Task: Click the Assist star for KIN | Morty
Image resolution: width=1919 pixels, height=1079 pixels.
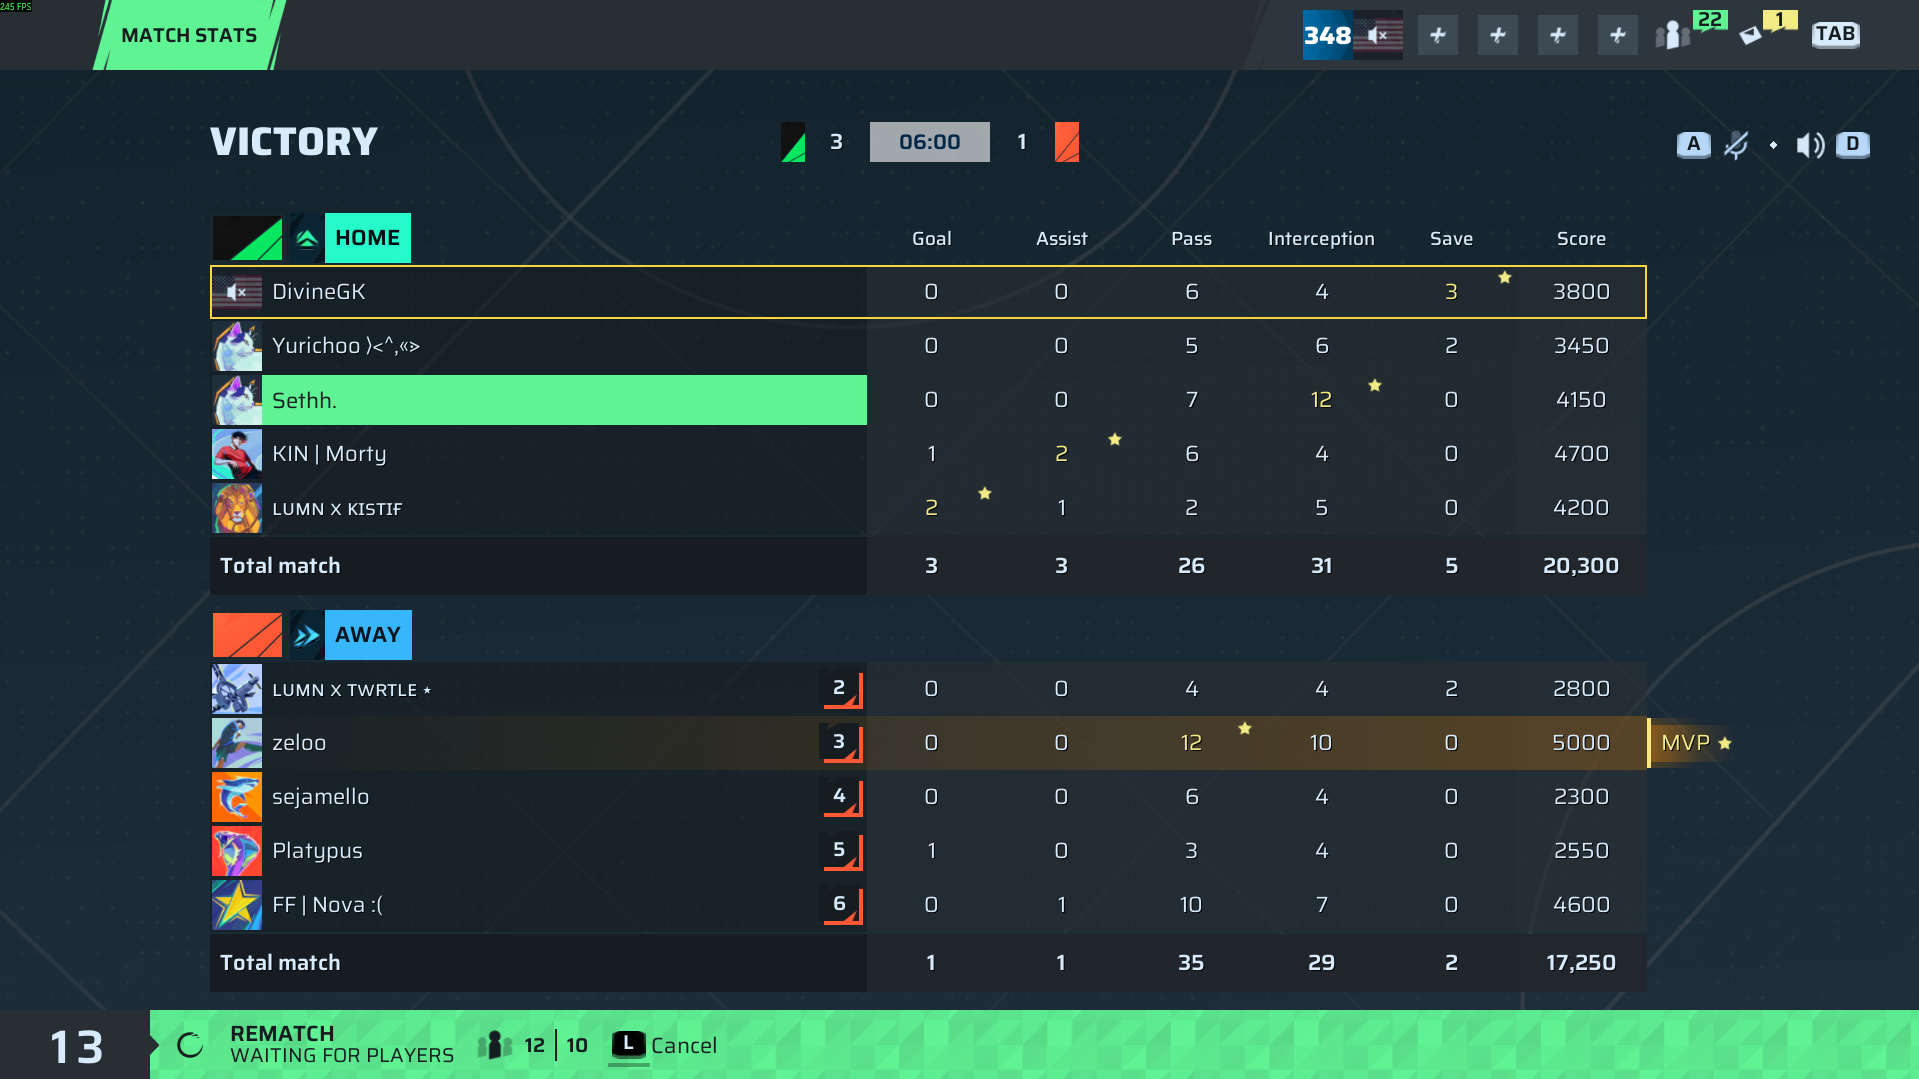Action: (x=1114, y=439)
